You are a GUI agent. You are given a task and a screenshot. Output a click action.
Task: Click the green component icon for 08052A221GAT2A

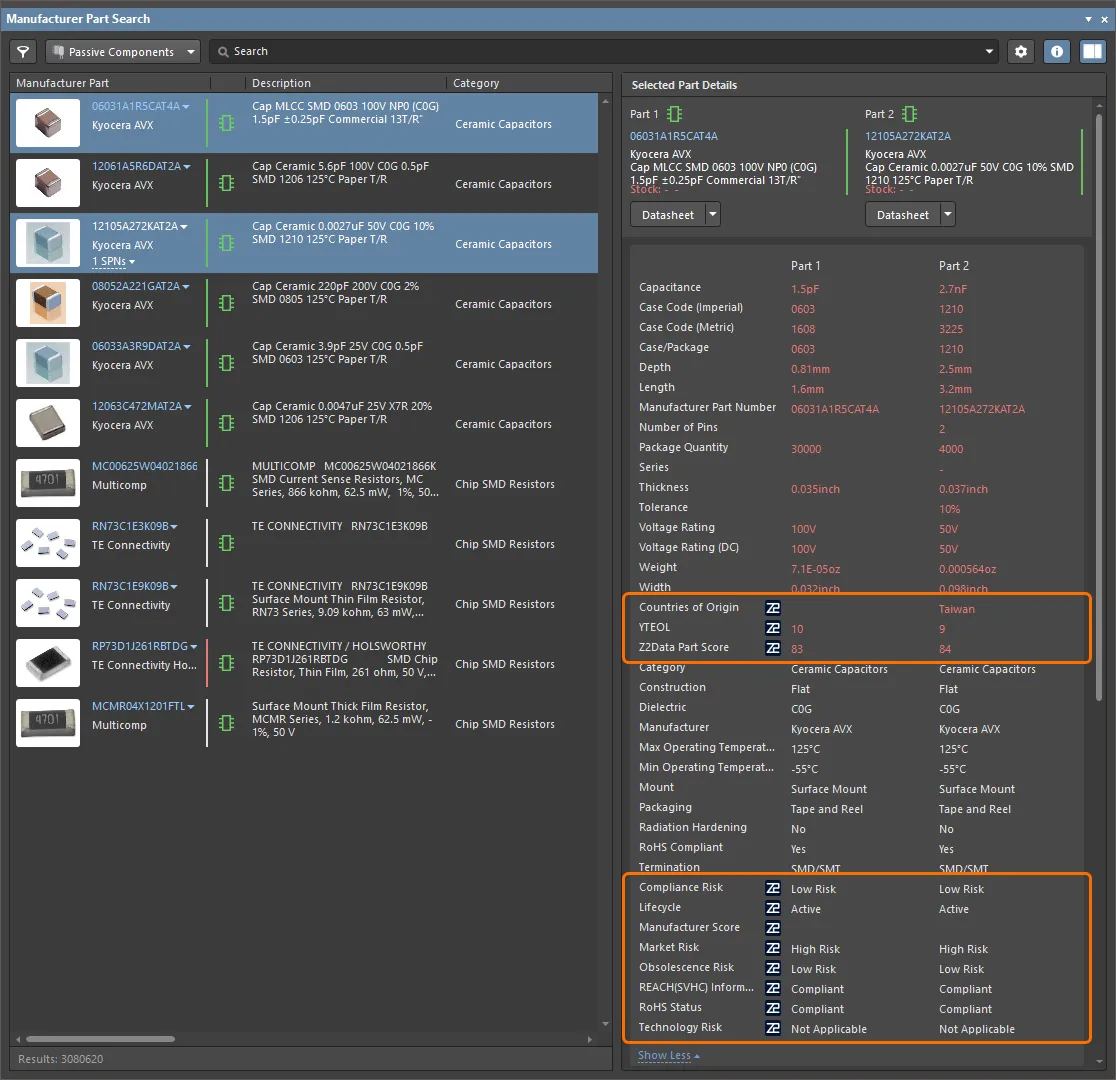(x=227, y=304)
